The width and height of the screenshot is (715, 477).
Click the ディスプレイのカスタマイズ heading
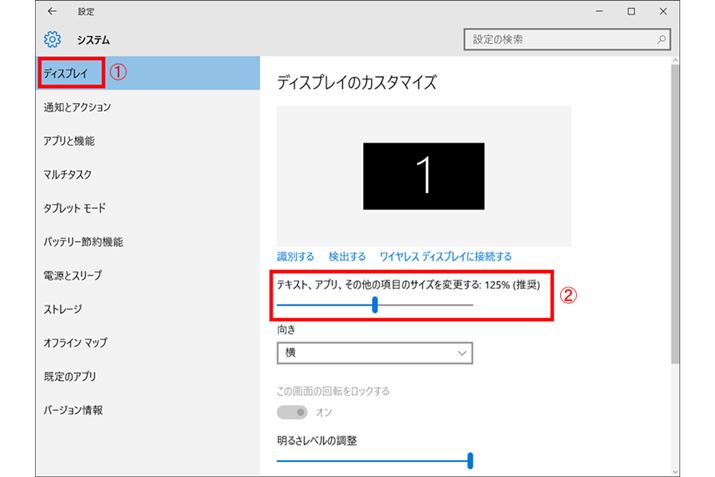(x=357, y=83)
